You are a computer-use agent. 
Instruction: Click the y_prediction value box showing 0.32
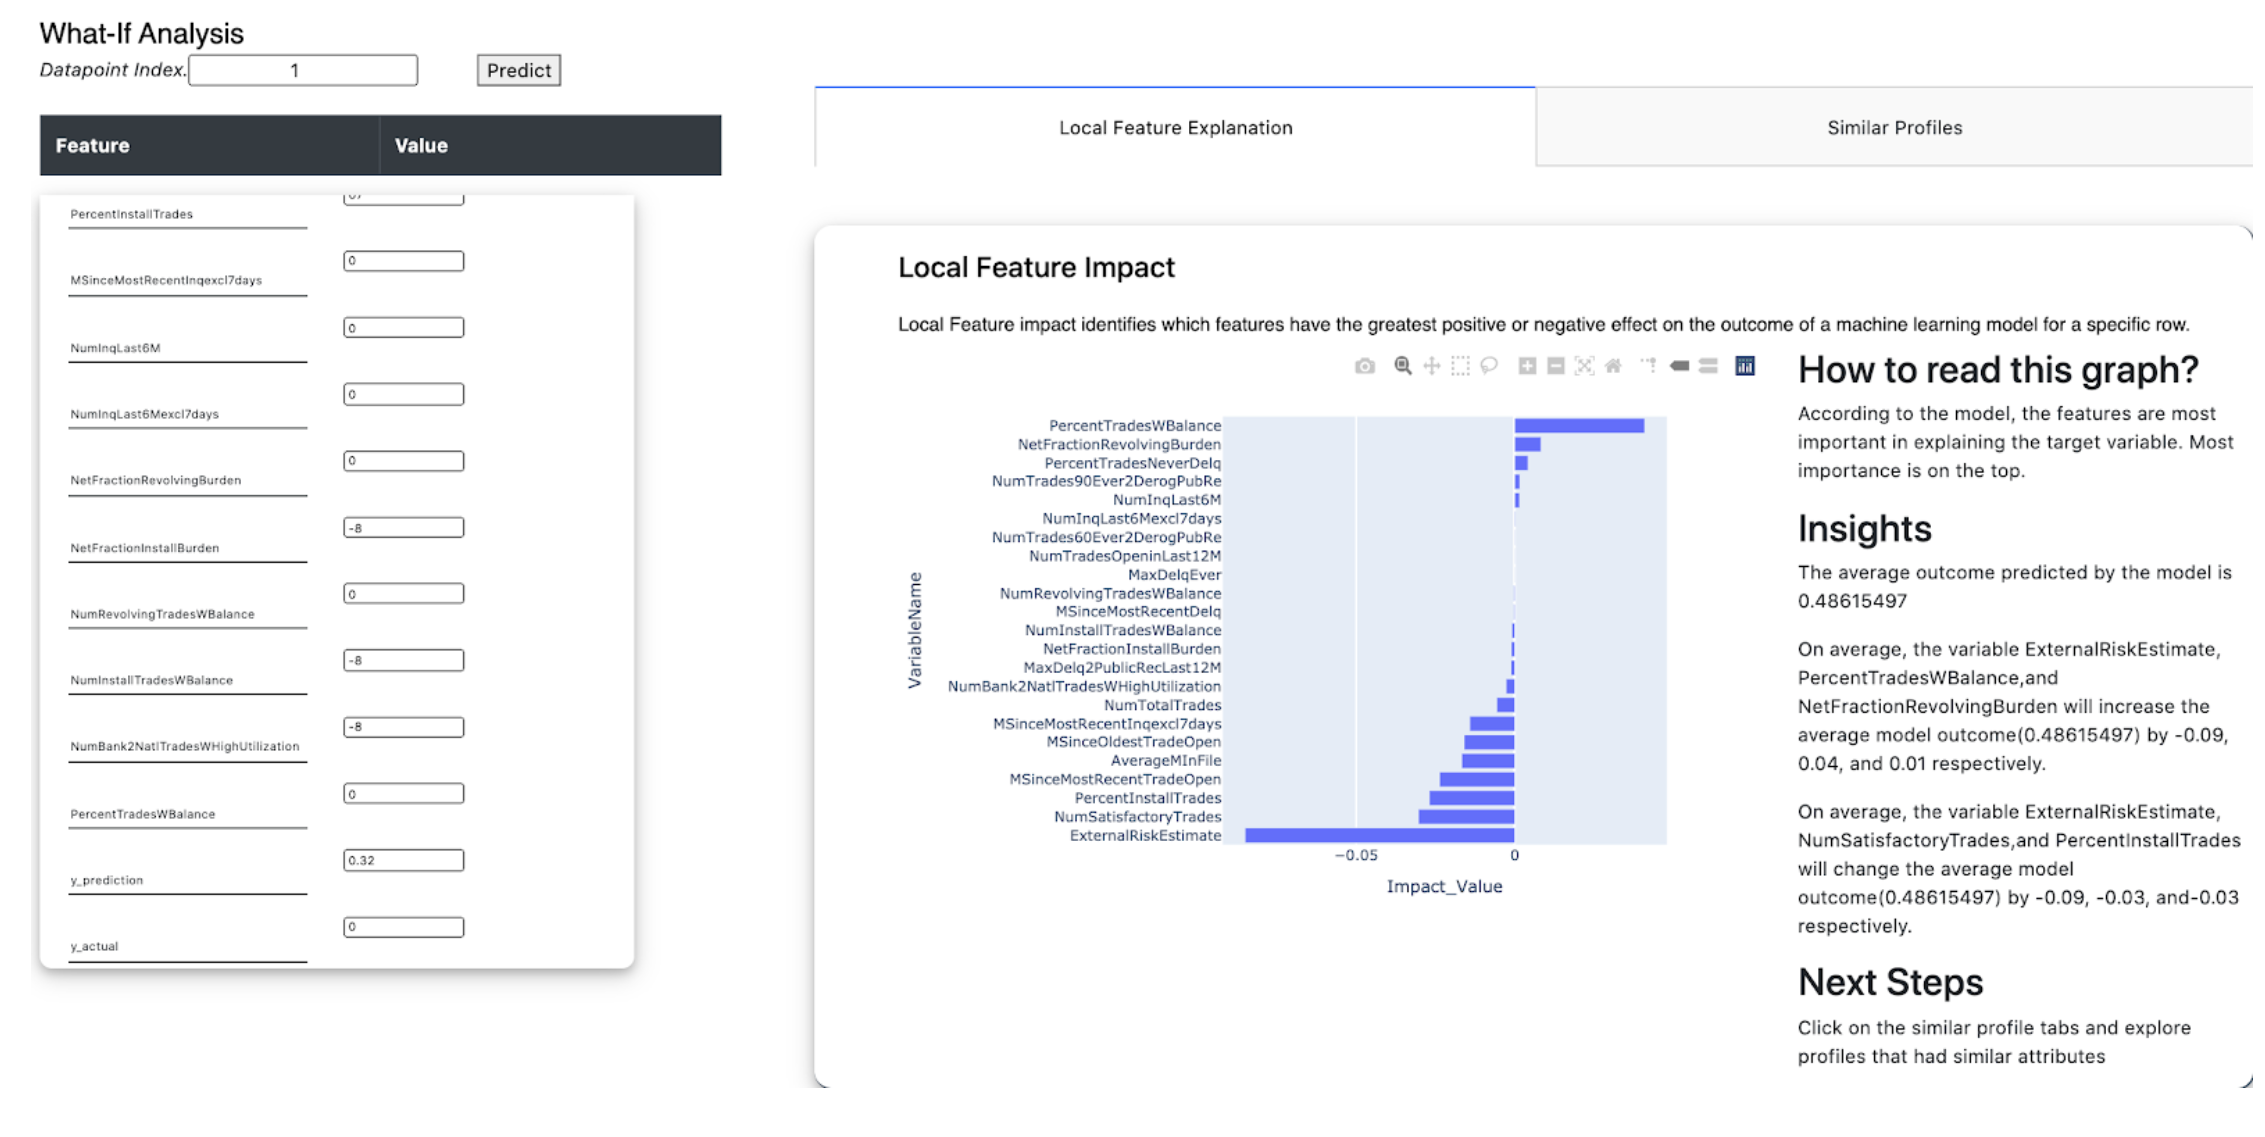(x=404, y=860)
